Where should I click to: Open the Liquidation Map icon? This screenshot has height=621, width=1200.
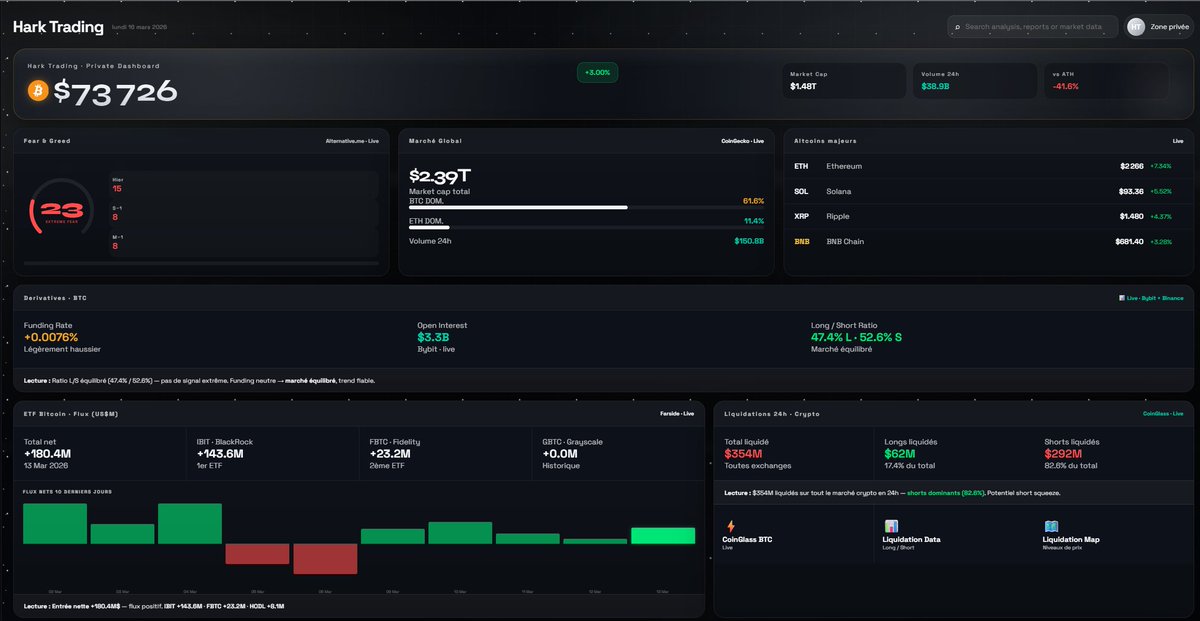1051,526
